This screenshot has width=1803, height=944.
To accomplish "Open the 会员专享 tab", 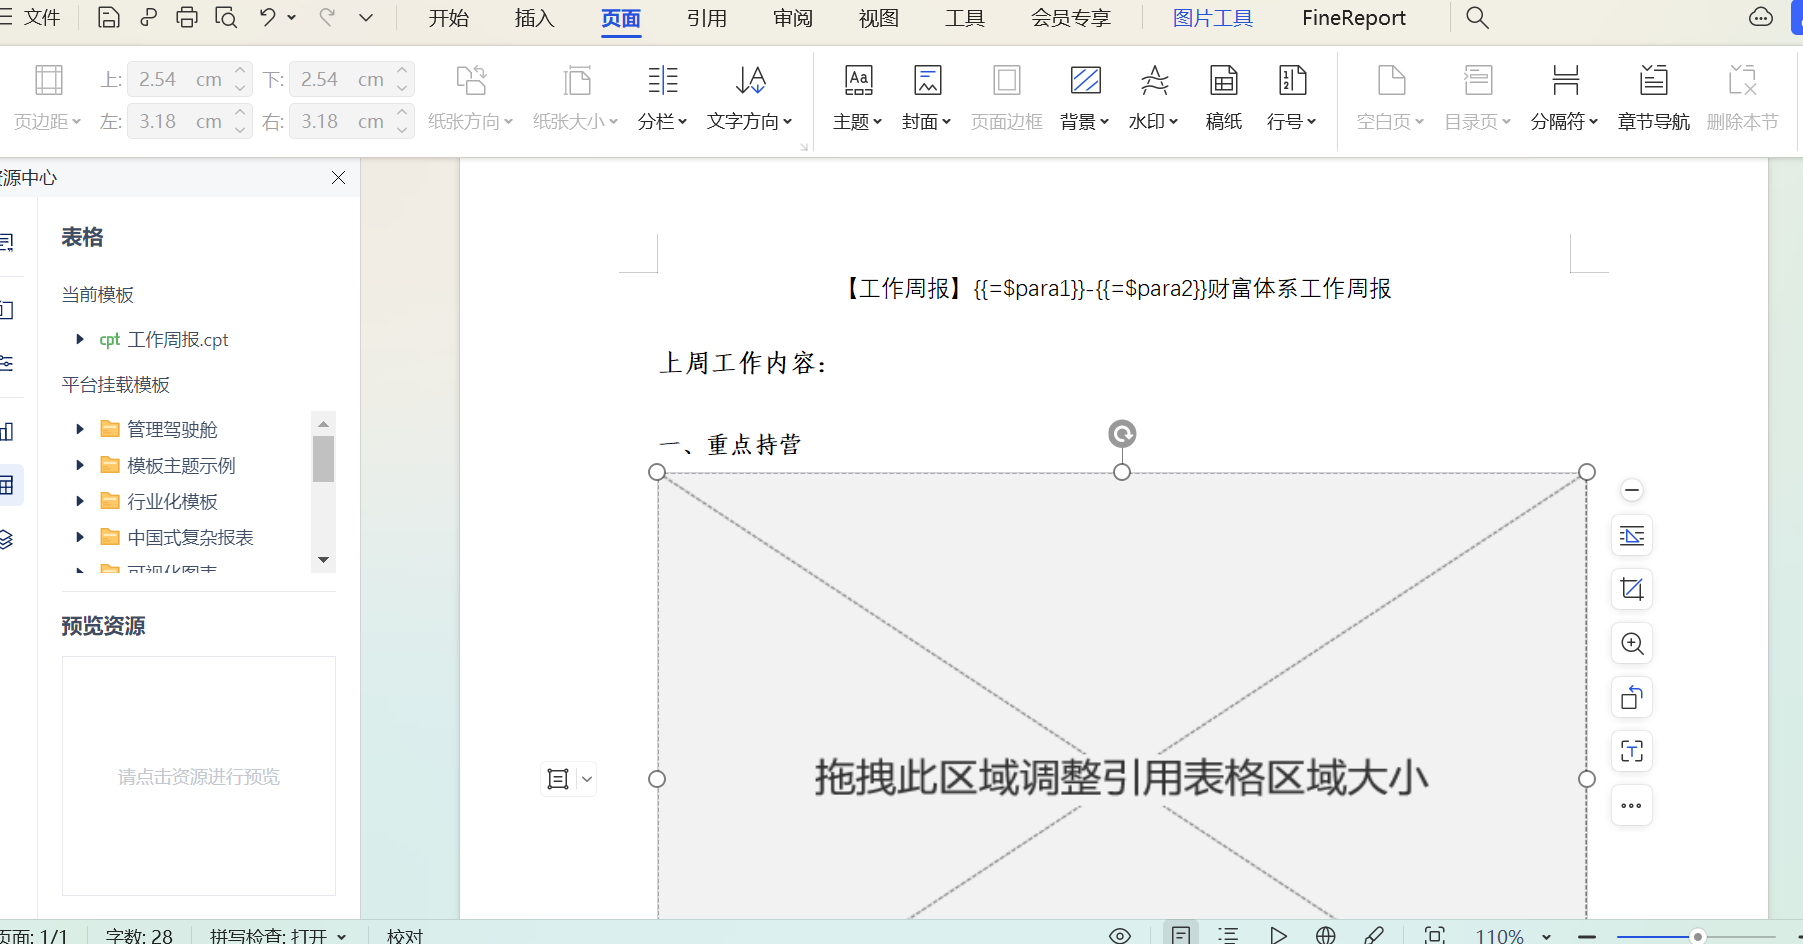I will pyautogui.click(x=1070, y=18).
